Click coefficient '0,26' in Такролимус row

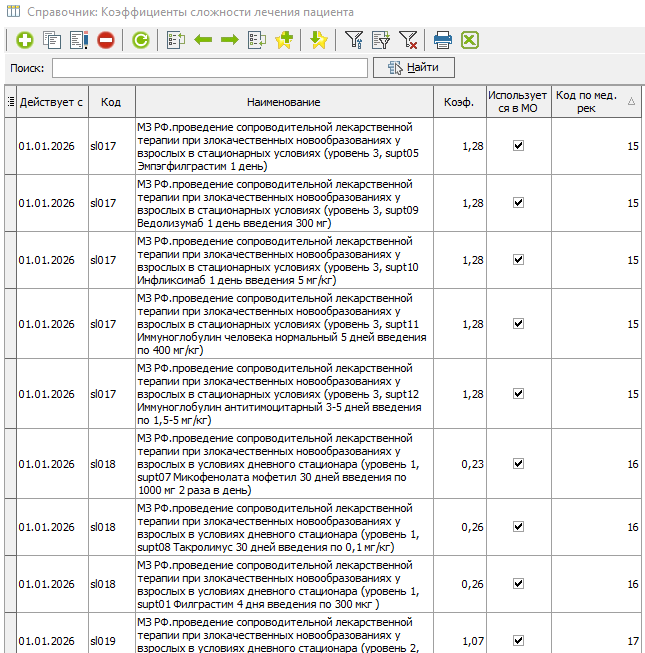click(x=472, y=527)
